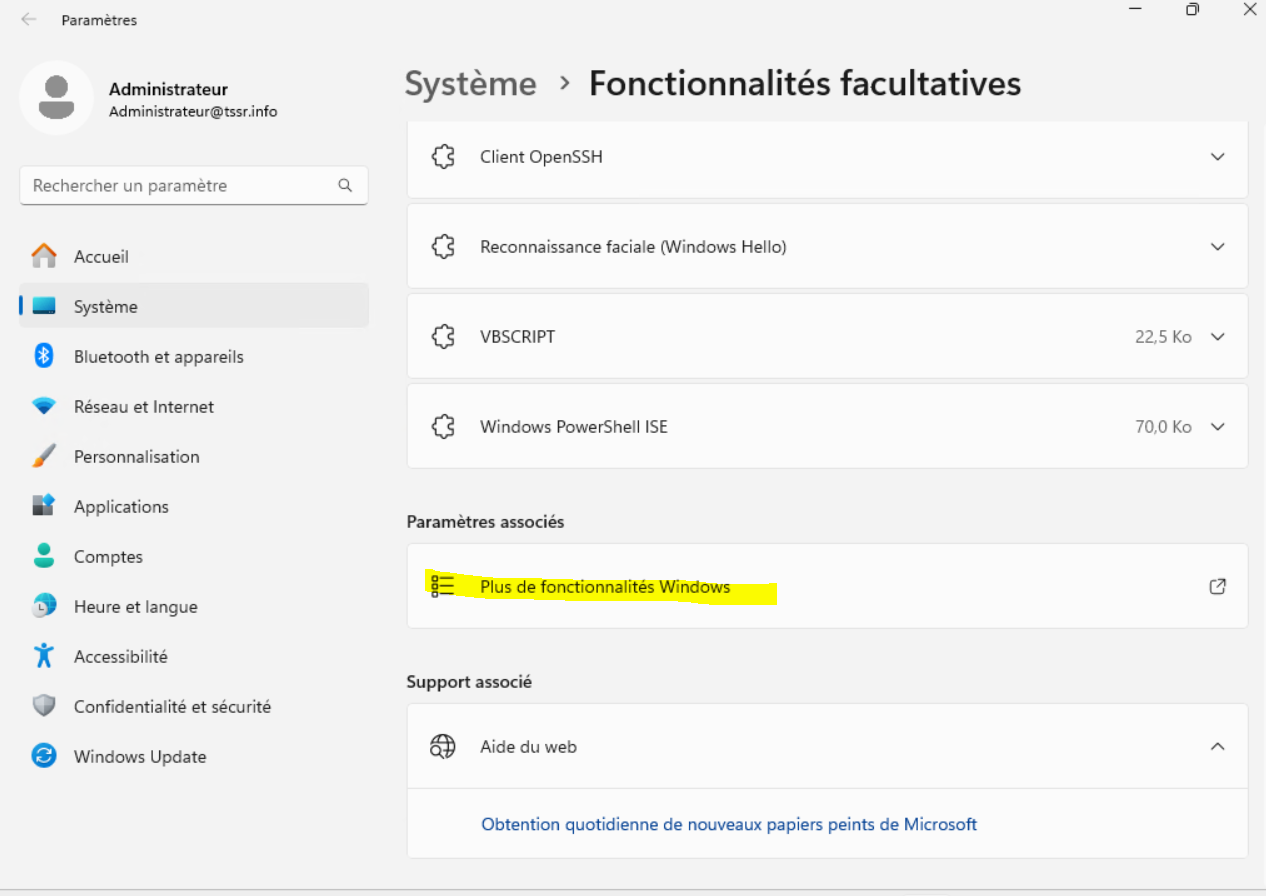
Task: Expand the Windows PowerShell ISE entry
Action: point(1217,427)
